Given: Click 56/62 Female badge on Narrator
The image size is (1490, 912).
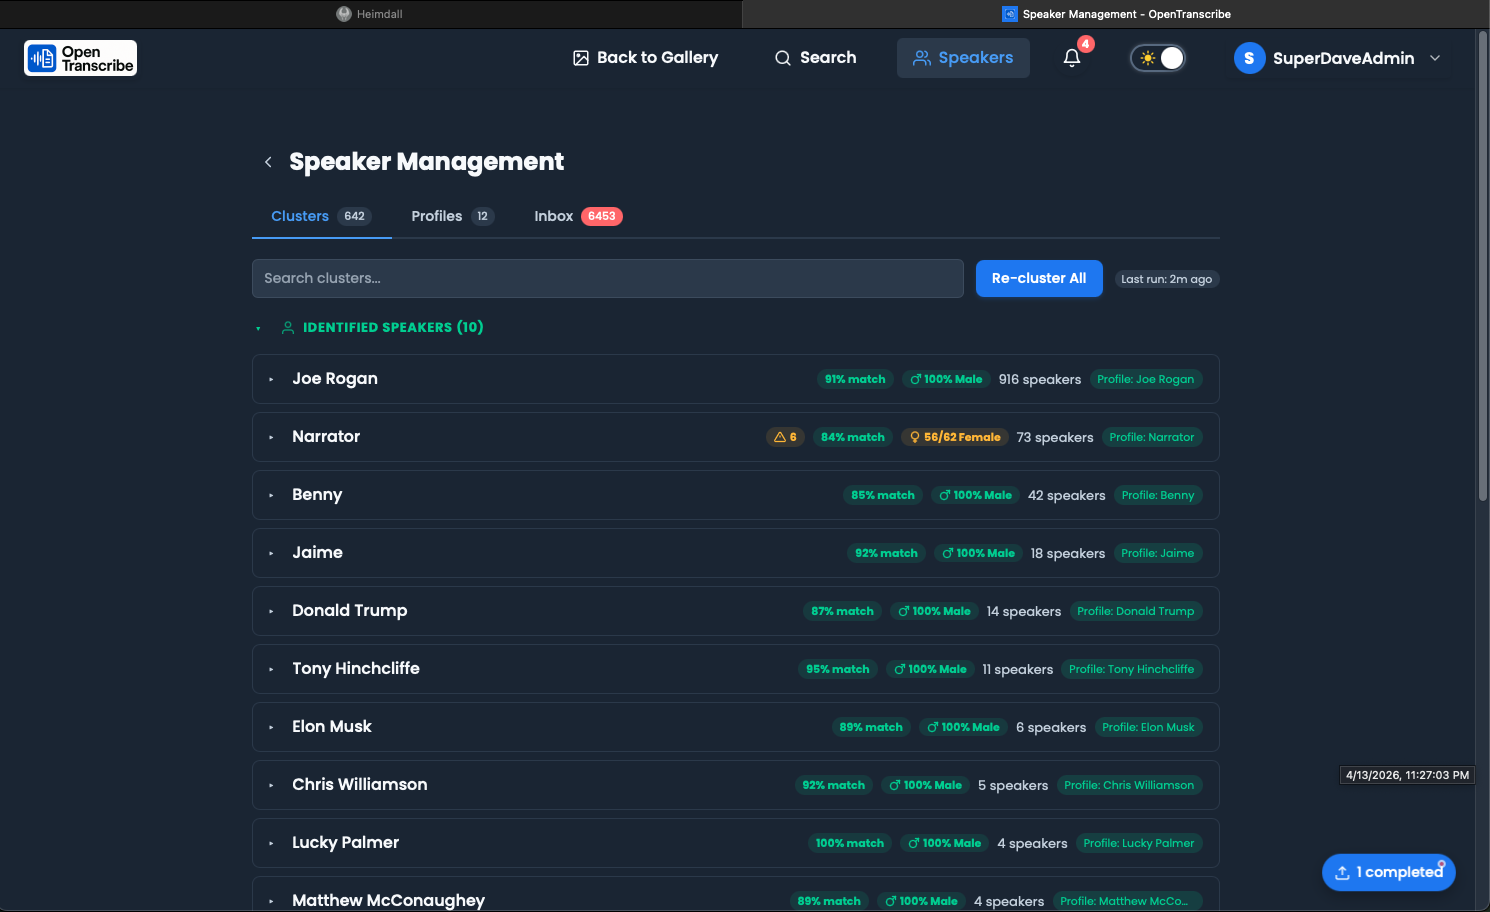Looking at the screenshot, I should tap(955, 437).
